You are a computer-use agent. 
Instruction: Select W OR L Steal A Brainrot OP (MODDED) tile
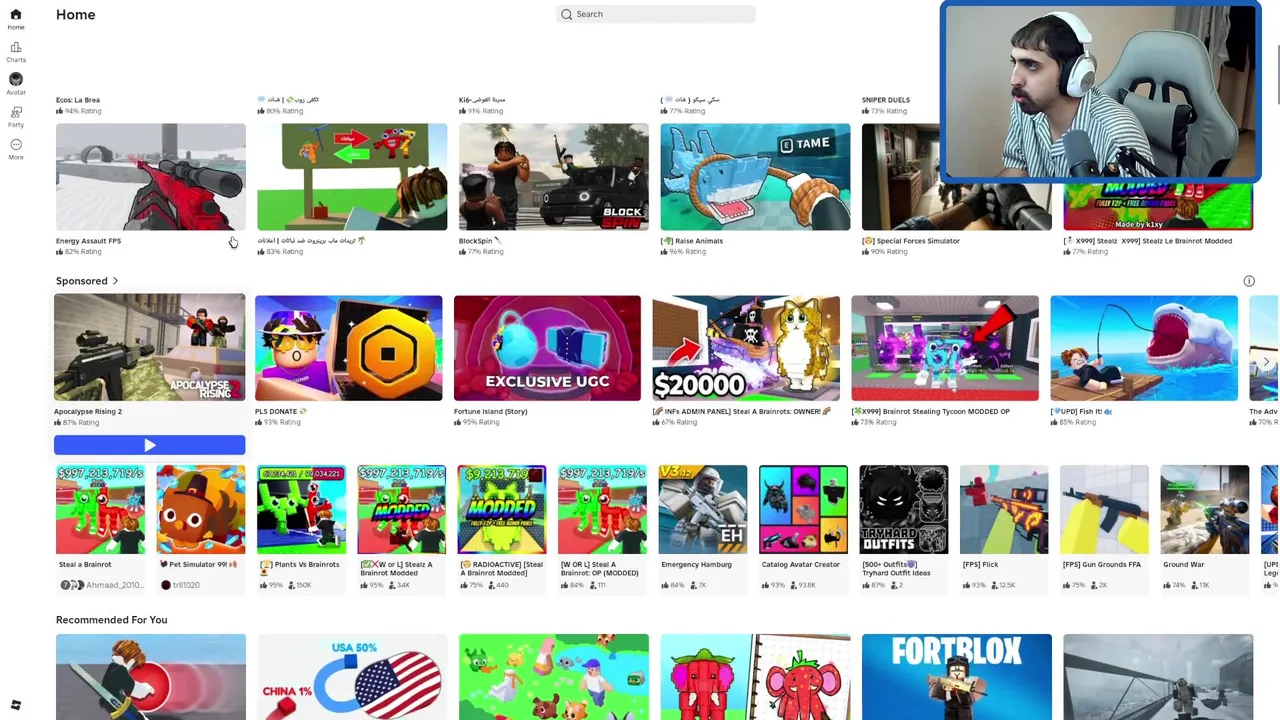point(602,509)
